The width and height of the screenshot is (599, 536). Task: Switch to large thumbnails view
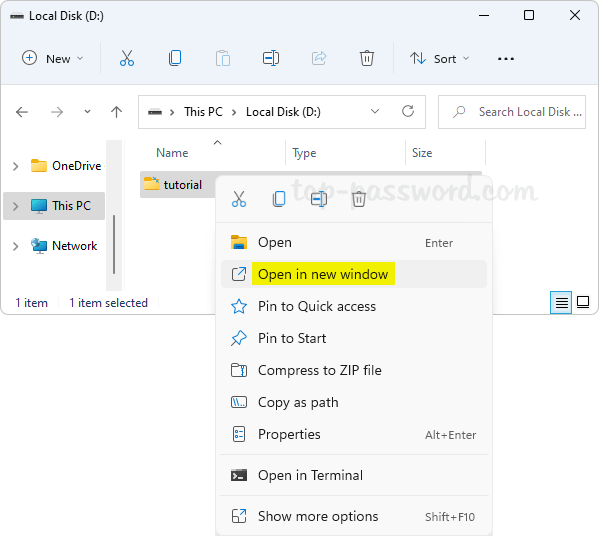click(583, 303)
